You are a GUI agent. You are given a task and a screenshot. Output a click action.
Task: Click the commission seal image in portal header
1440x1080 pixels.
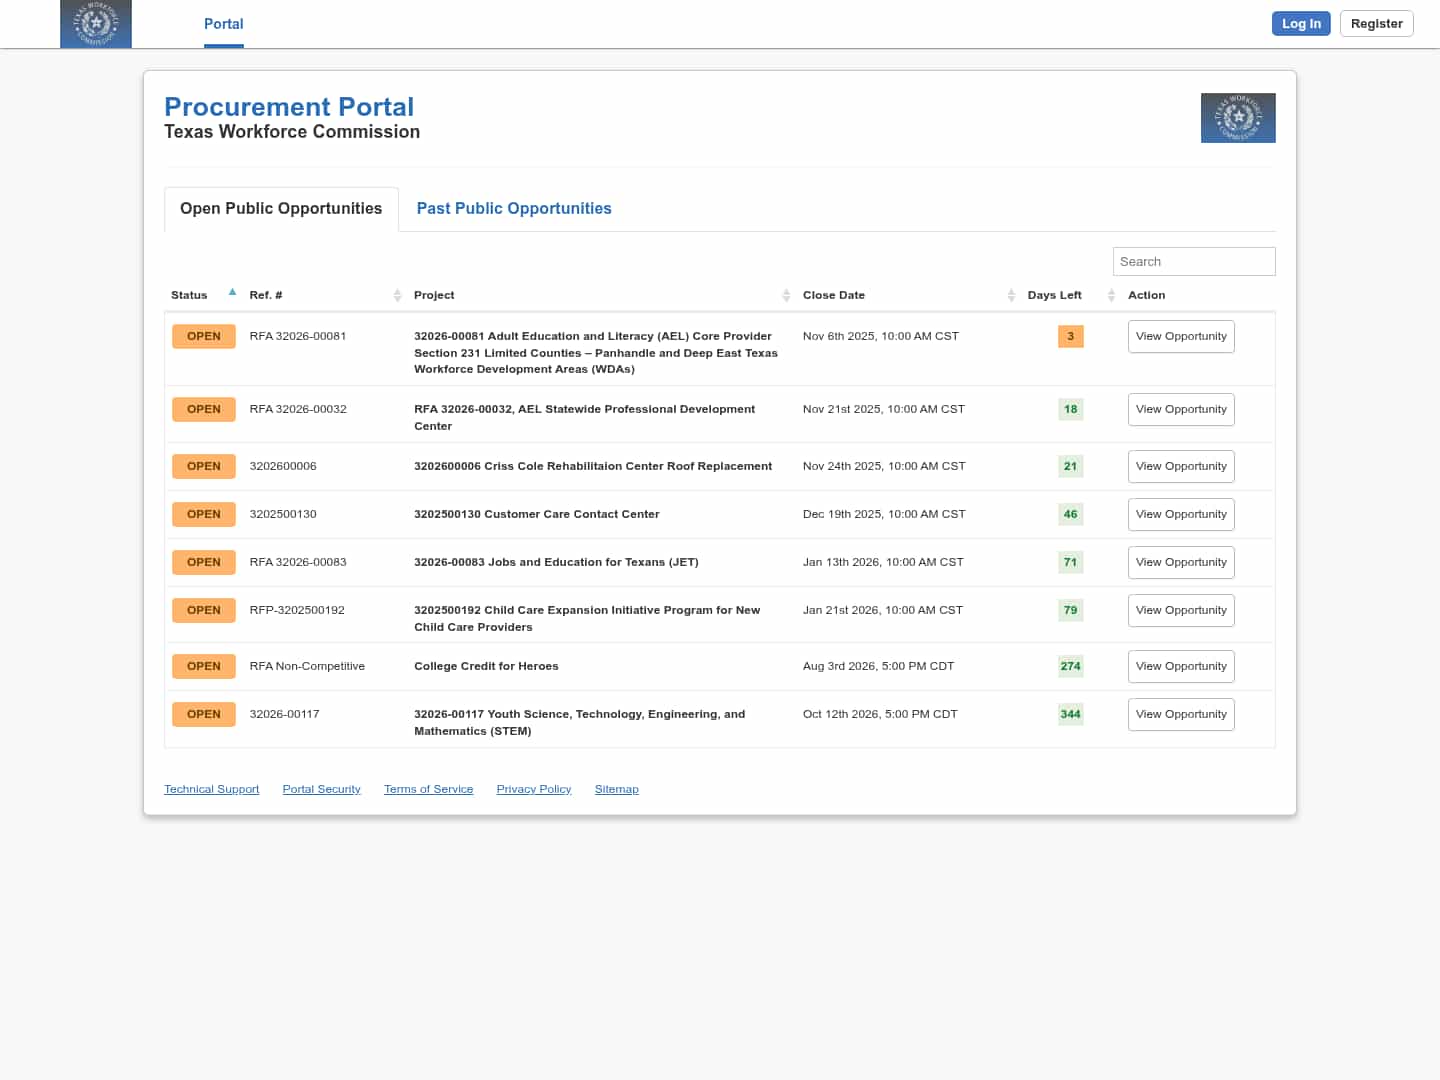(x=1238, y=118)
